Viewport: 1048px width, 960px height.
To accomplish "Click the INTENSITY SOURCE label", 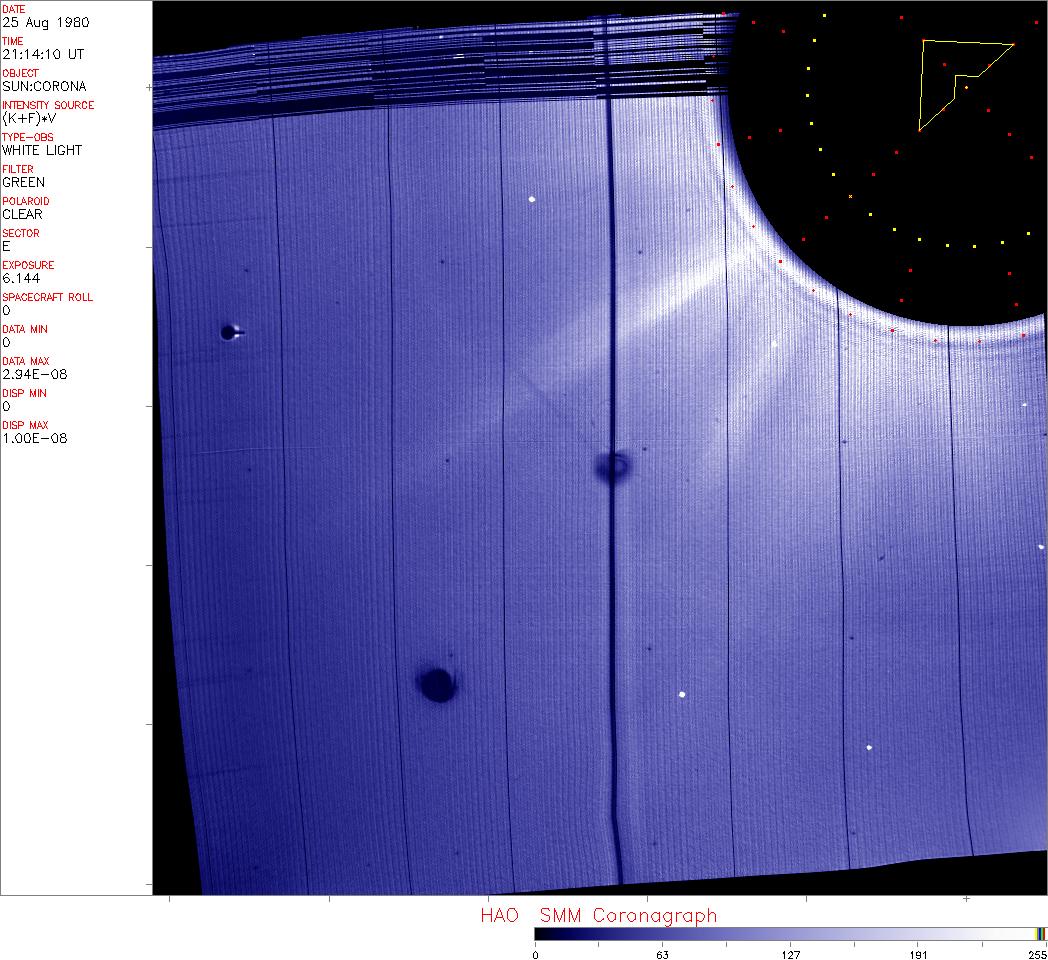I will point(48,105).
